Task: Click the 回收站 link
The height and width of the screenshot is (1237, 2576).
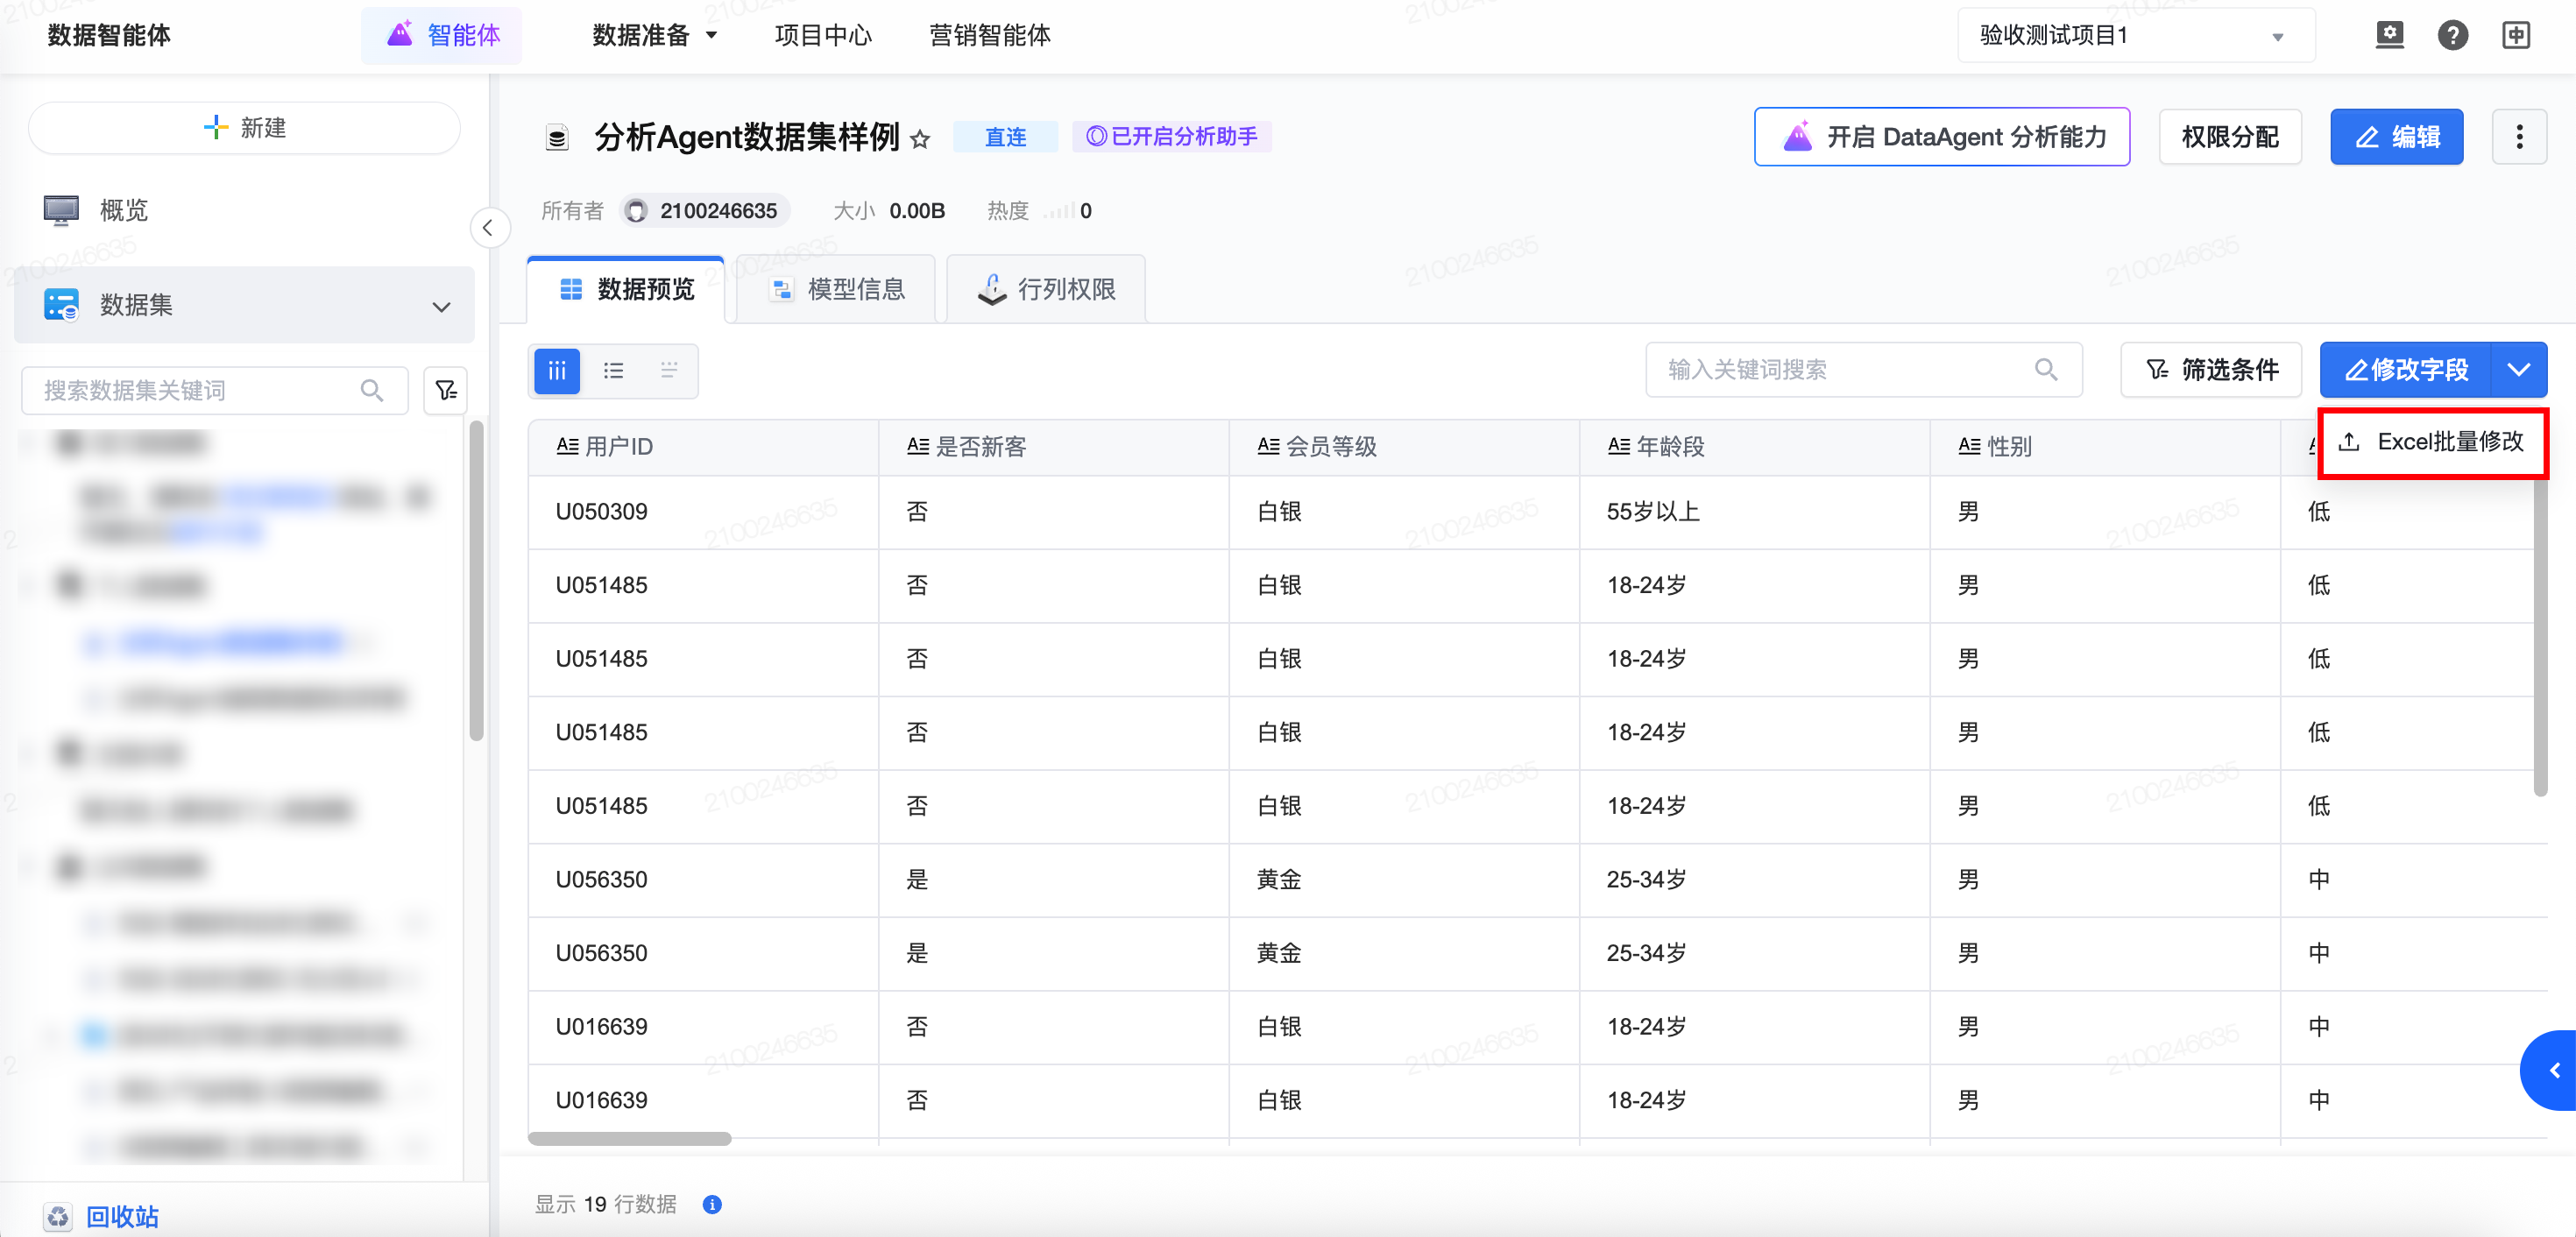Action: pos(122,1216)
